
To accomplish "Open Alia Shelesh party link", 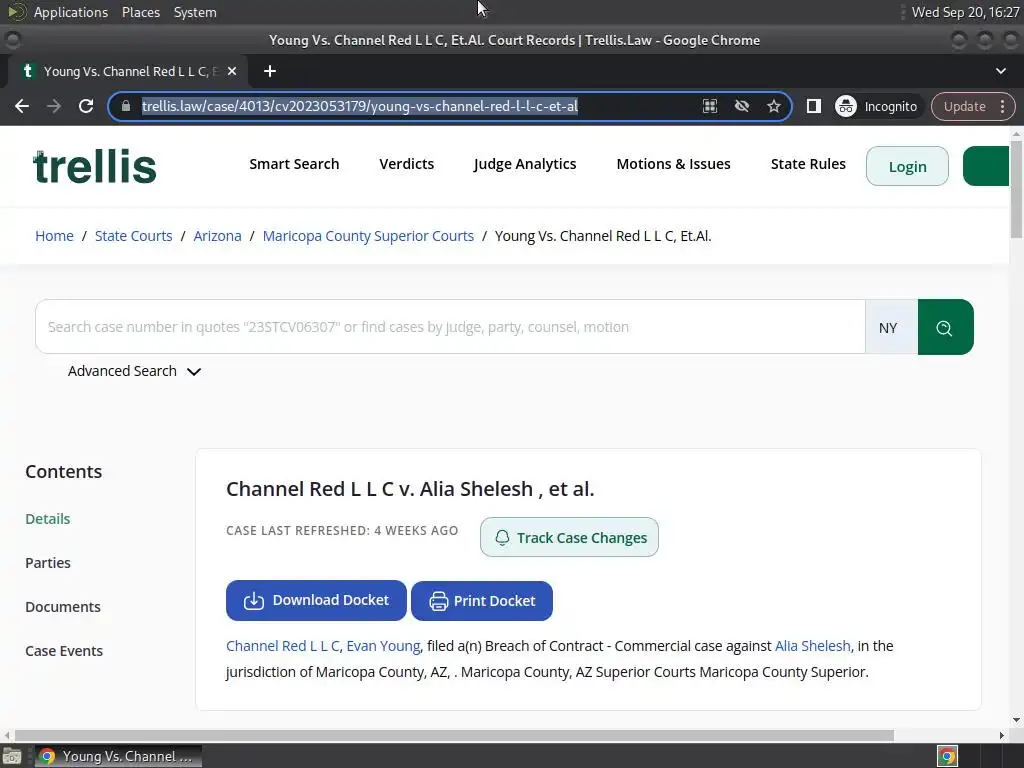I will point(812,646).
